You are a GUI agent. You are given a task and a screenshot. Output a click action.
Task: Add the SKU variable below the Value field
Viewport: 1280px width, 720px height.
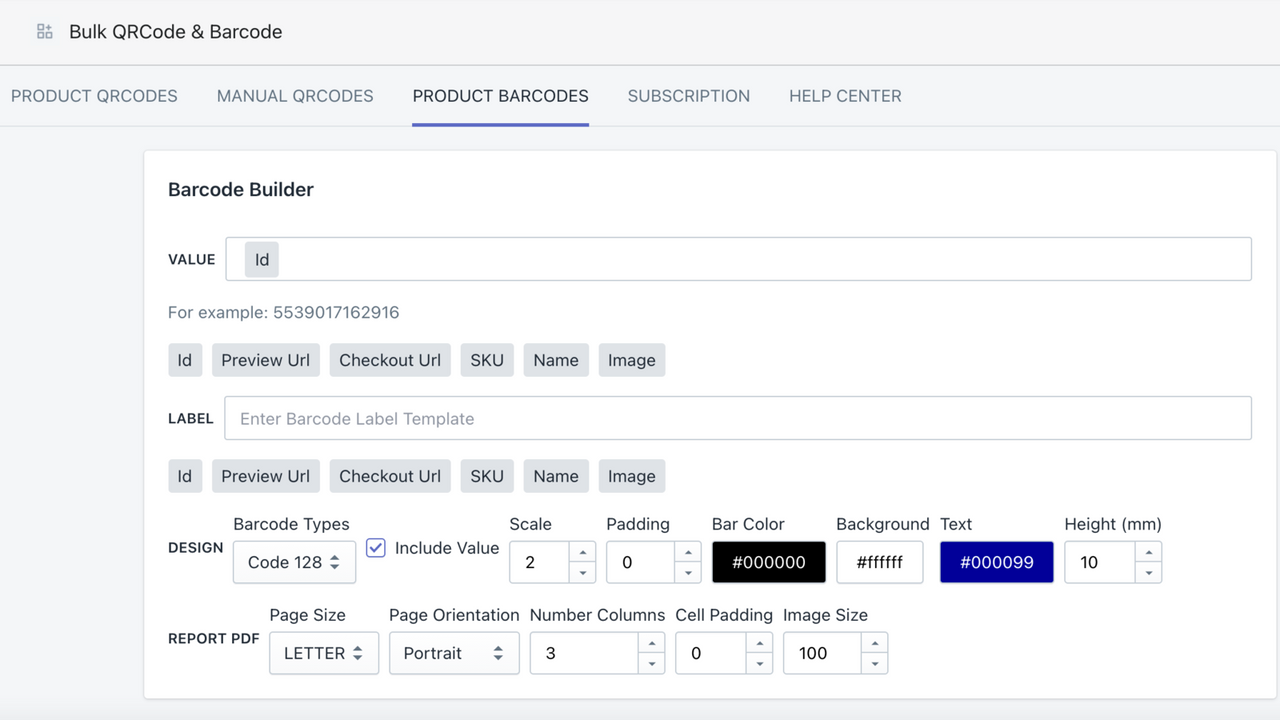click(487, 359)
